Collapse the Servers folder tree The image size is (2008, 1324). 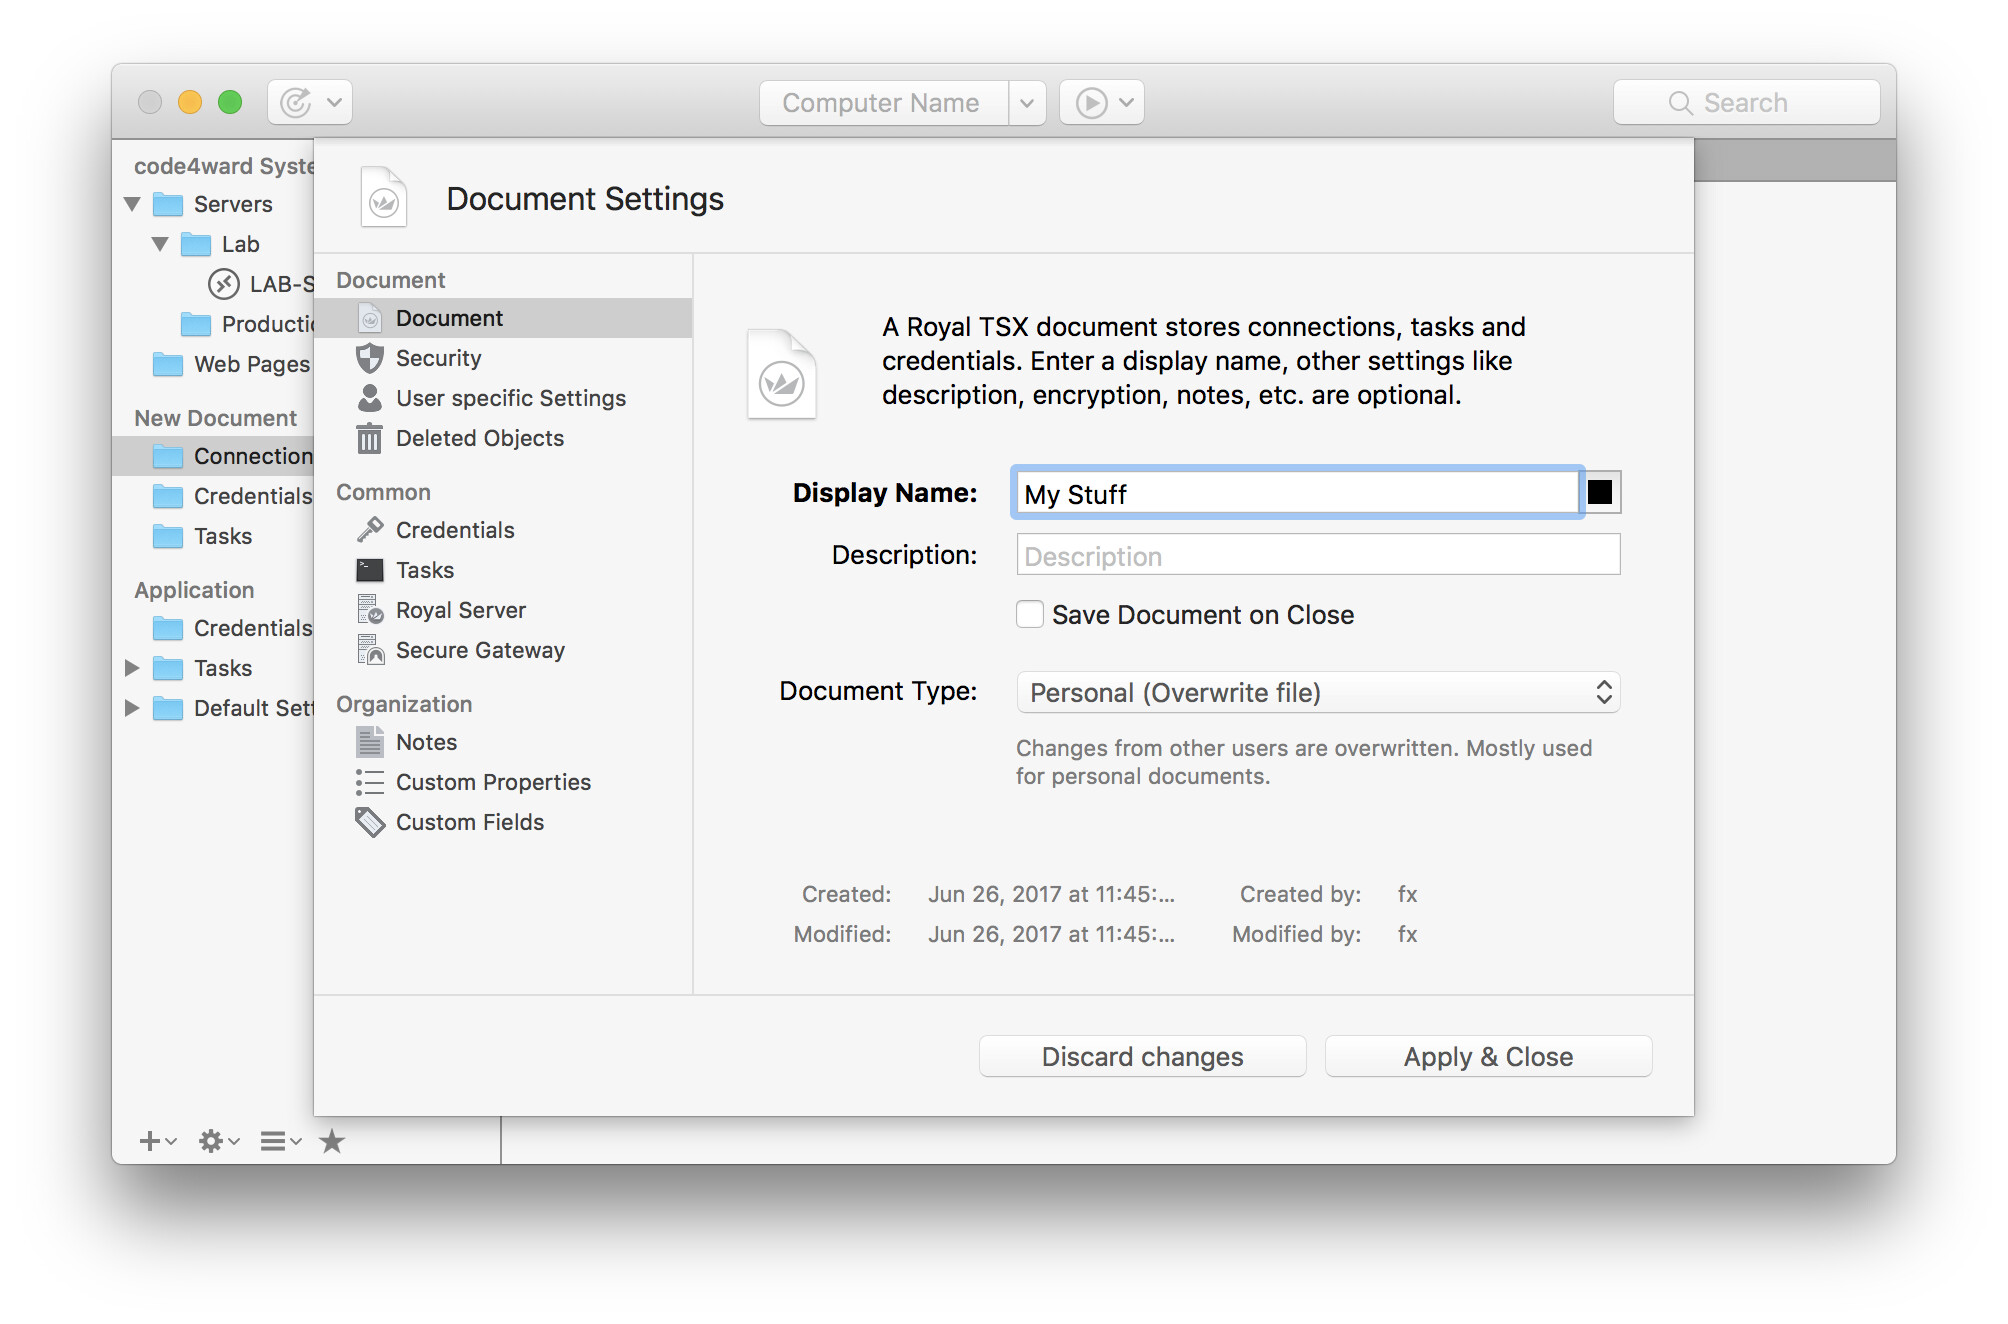pyautogui.click(x=132, y=204)
